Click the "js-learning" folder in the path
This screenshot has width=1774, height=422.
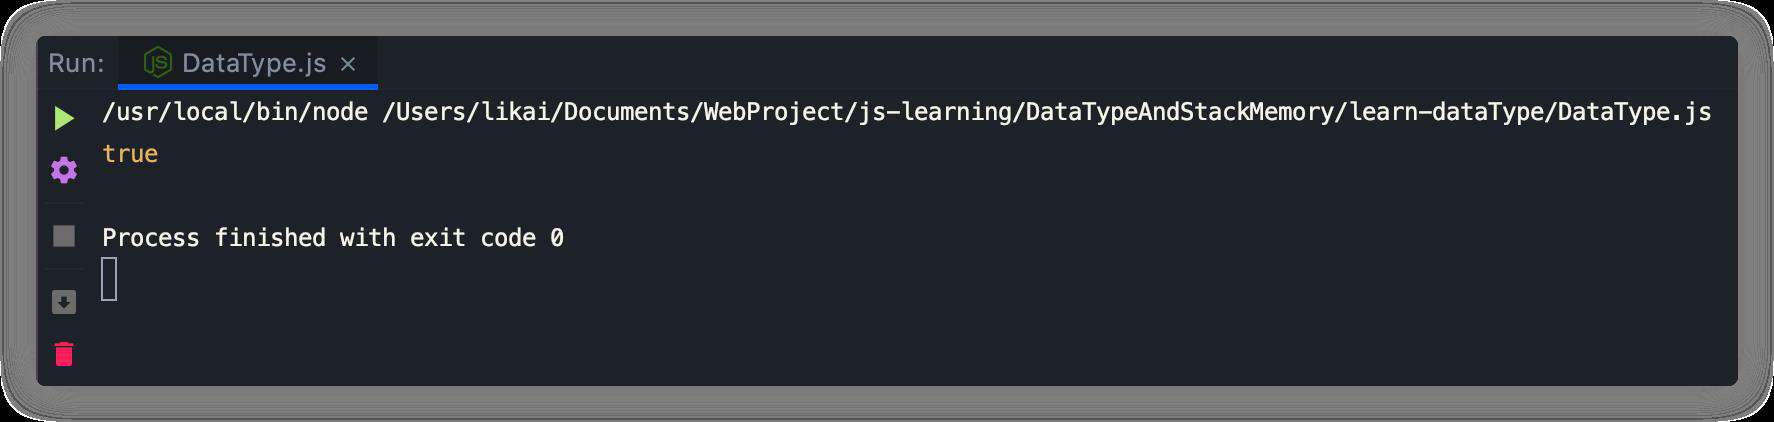tap(936, 112)
